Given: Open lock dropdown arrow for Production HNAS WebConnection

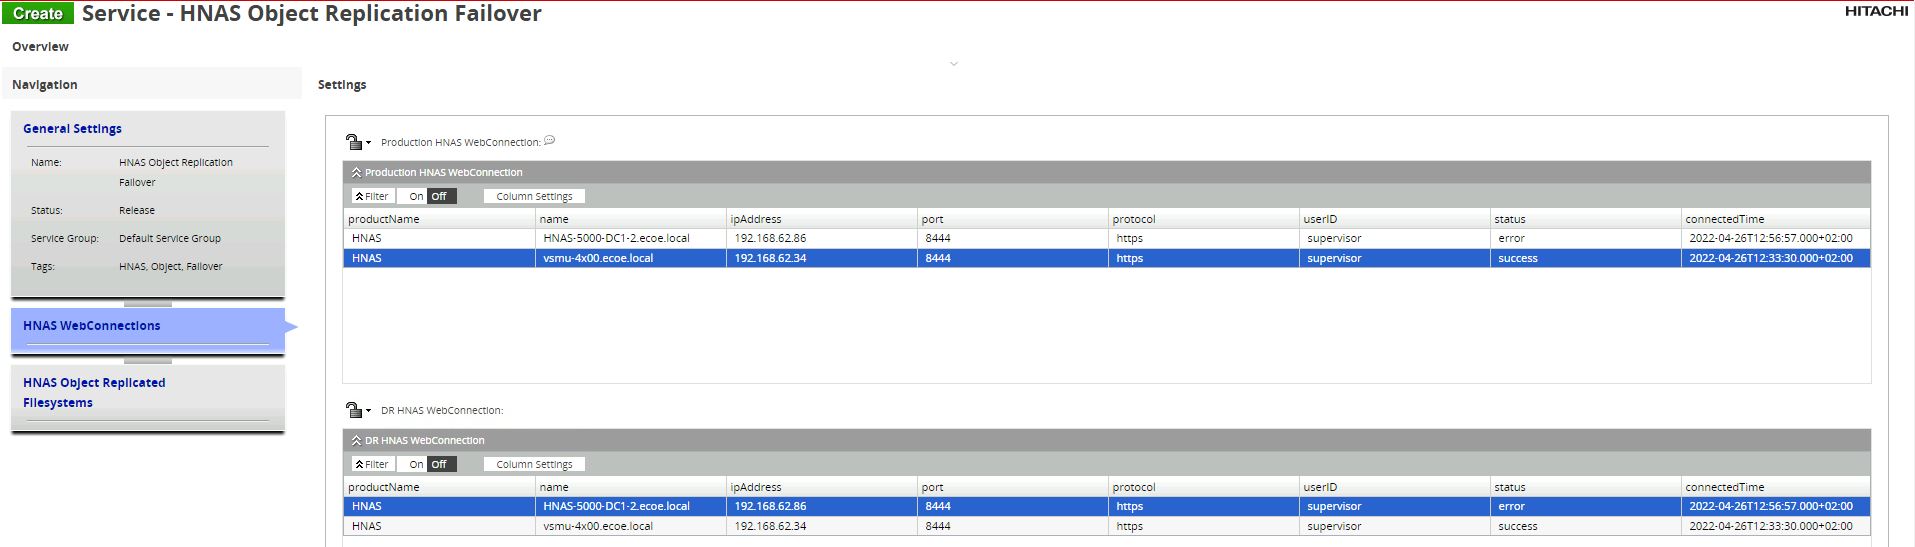Looking at the screenshot, I should (368, 143).
